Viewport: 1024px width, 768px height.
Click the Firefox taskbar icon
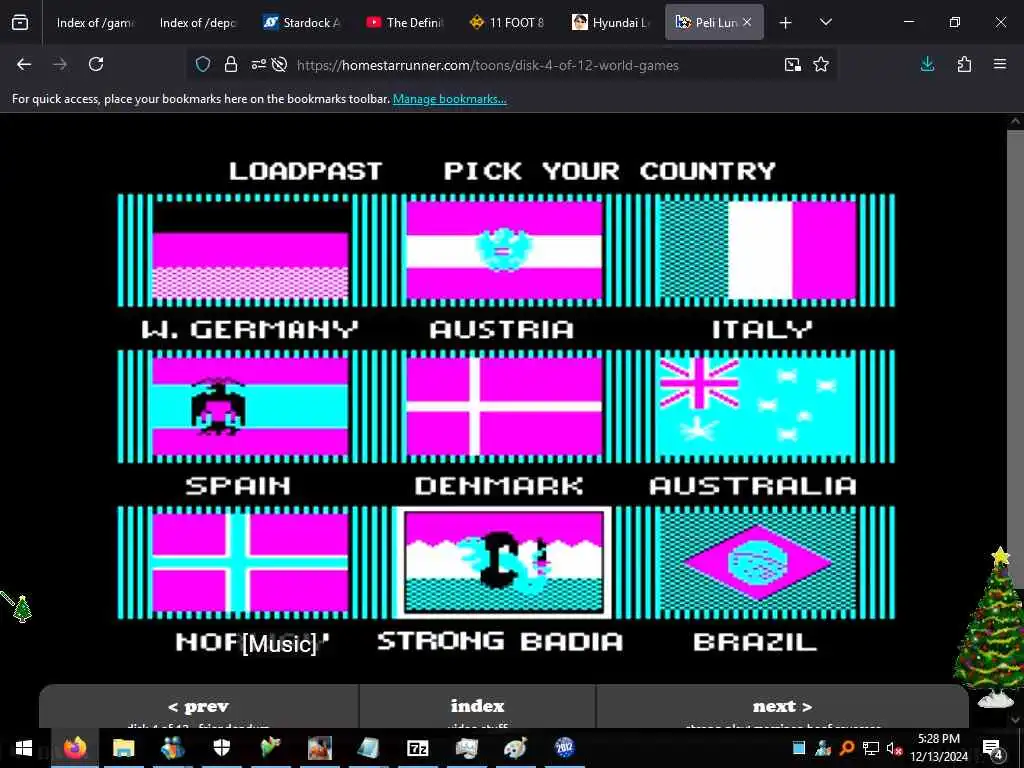pyautogui.click(x=74, y=748)
